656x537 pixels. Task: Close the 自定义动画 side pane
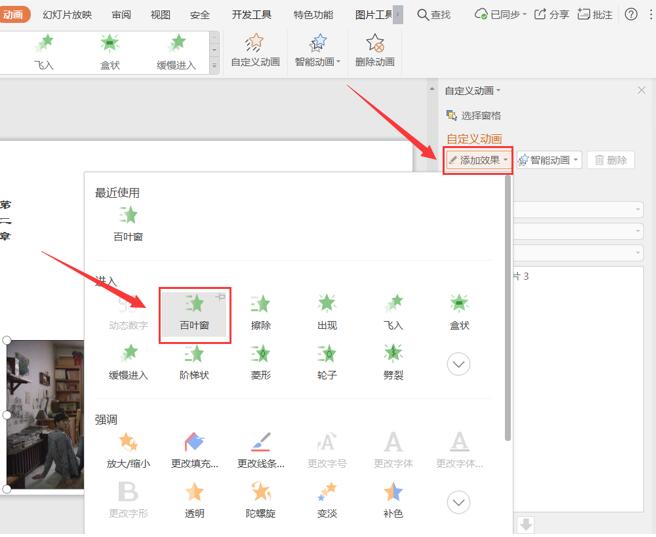(641, 90)
